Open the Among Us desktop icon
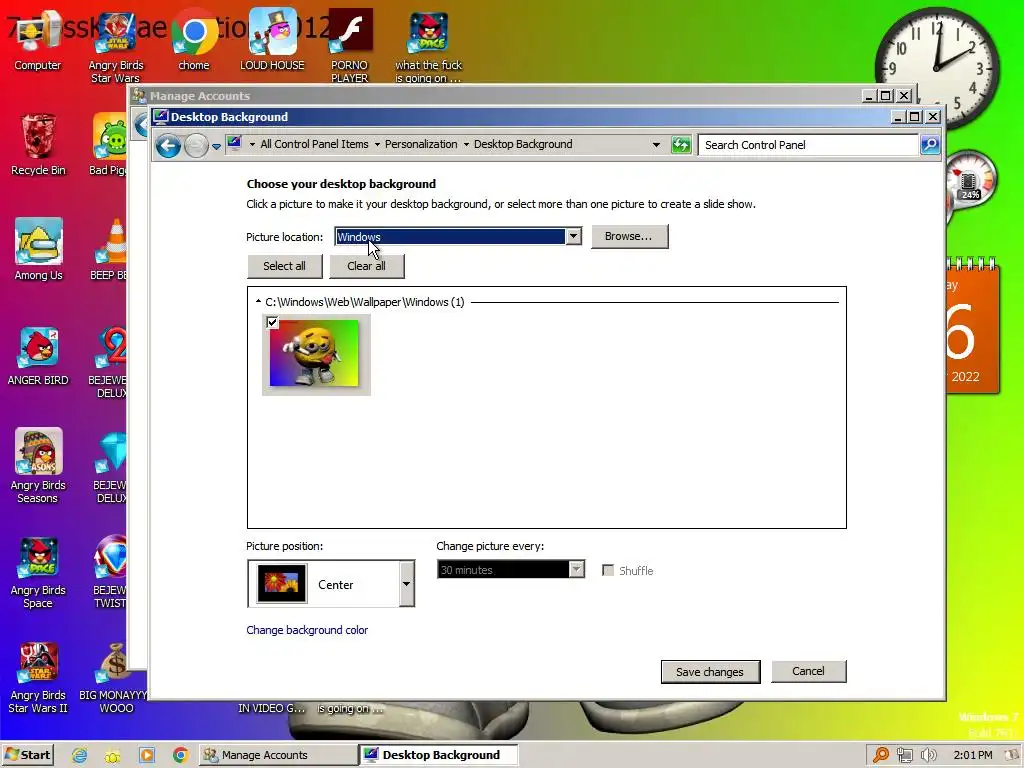 tap(38, 249)
